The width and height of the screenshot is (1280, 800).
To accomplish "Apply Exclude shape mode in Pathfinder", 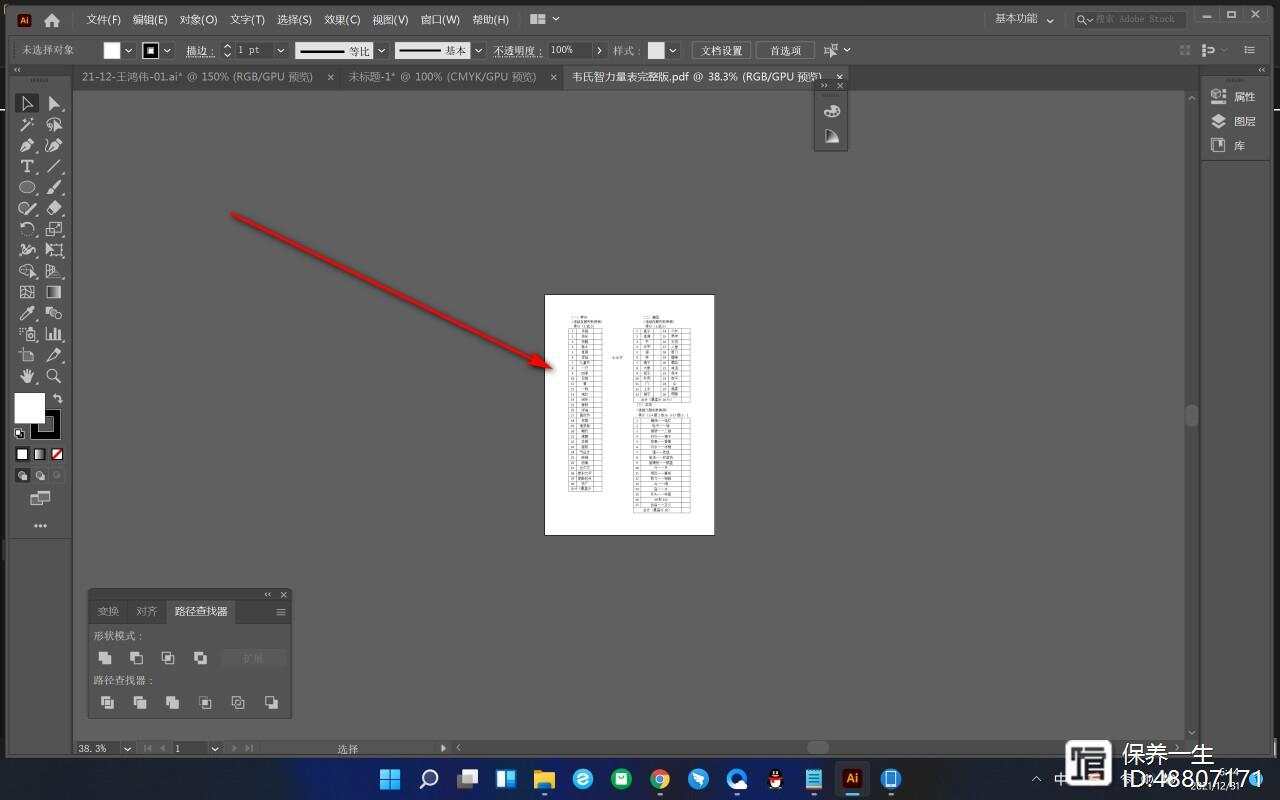I will (x=201, y=658).
